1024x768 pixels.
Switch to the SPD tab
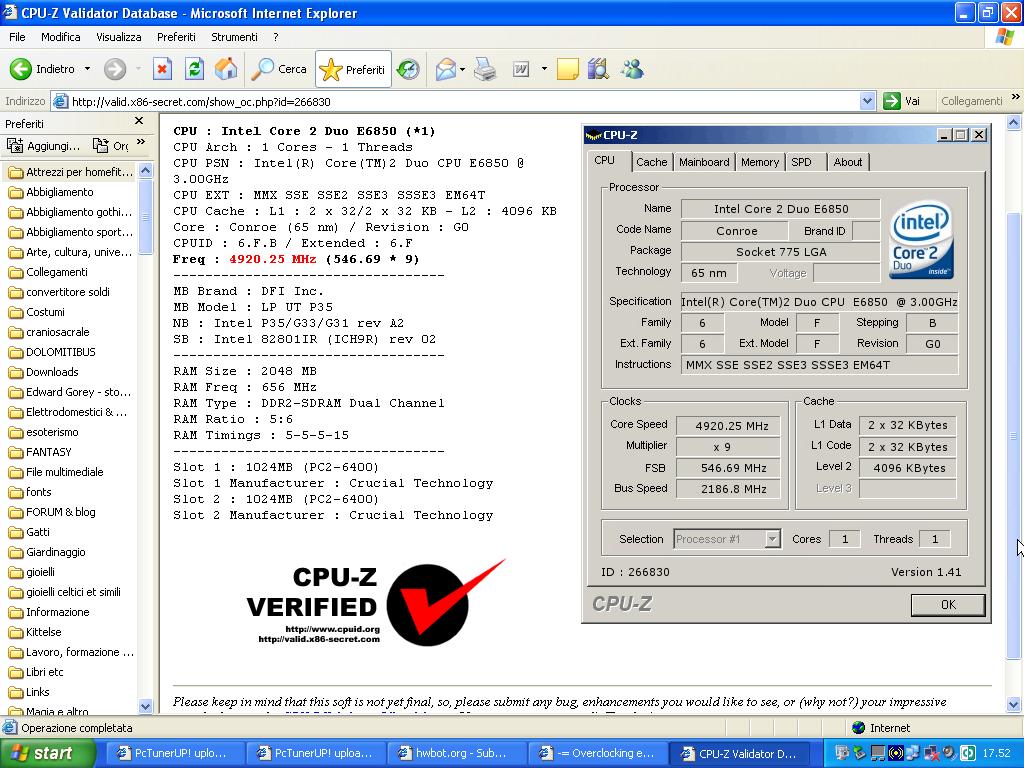(x=803, y=162)
